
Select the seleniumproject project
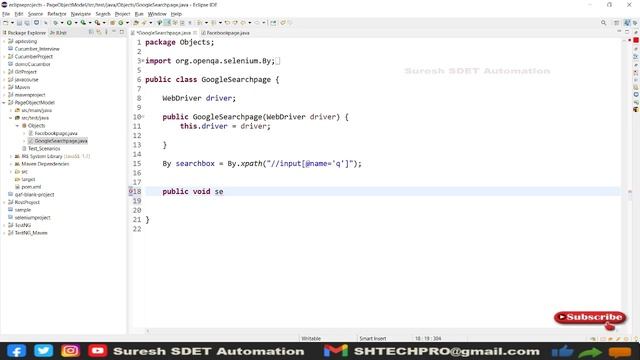[x=32, y=218]
